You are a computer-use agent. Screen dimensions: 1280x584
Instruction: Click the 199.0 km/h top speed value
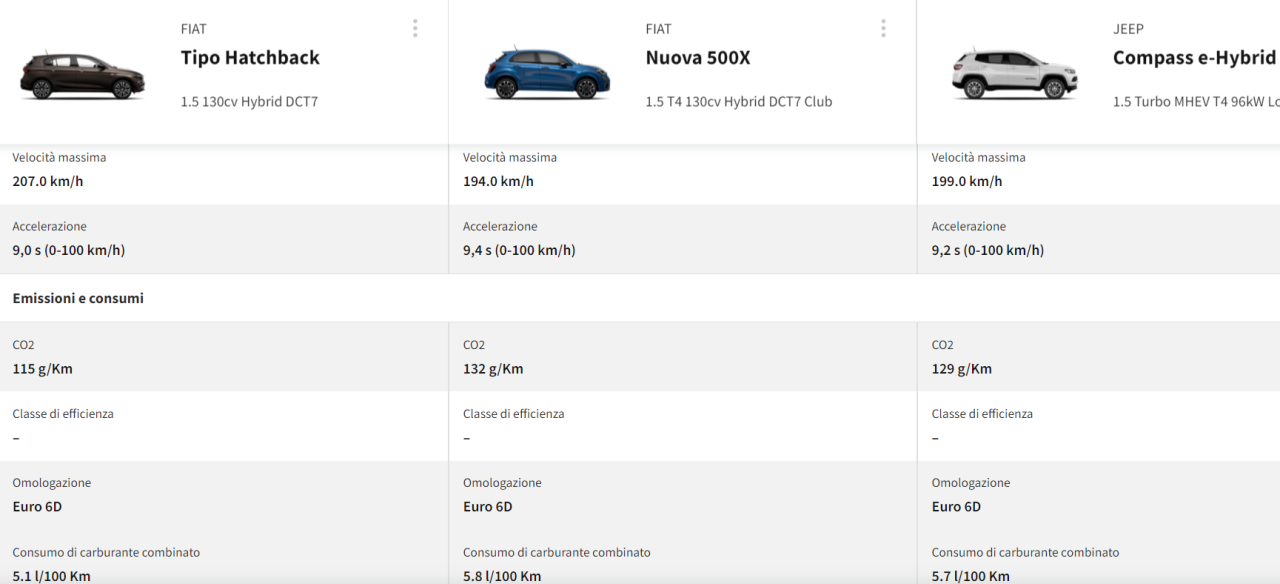point(967,181)
